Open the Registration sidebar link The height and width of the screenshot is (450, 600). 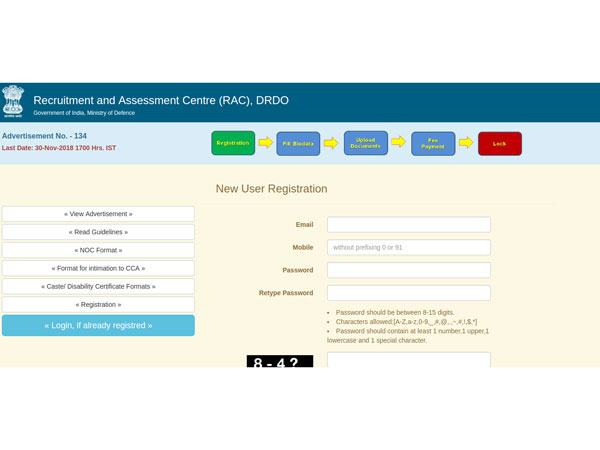98,305
